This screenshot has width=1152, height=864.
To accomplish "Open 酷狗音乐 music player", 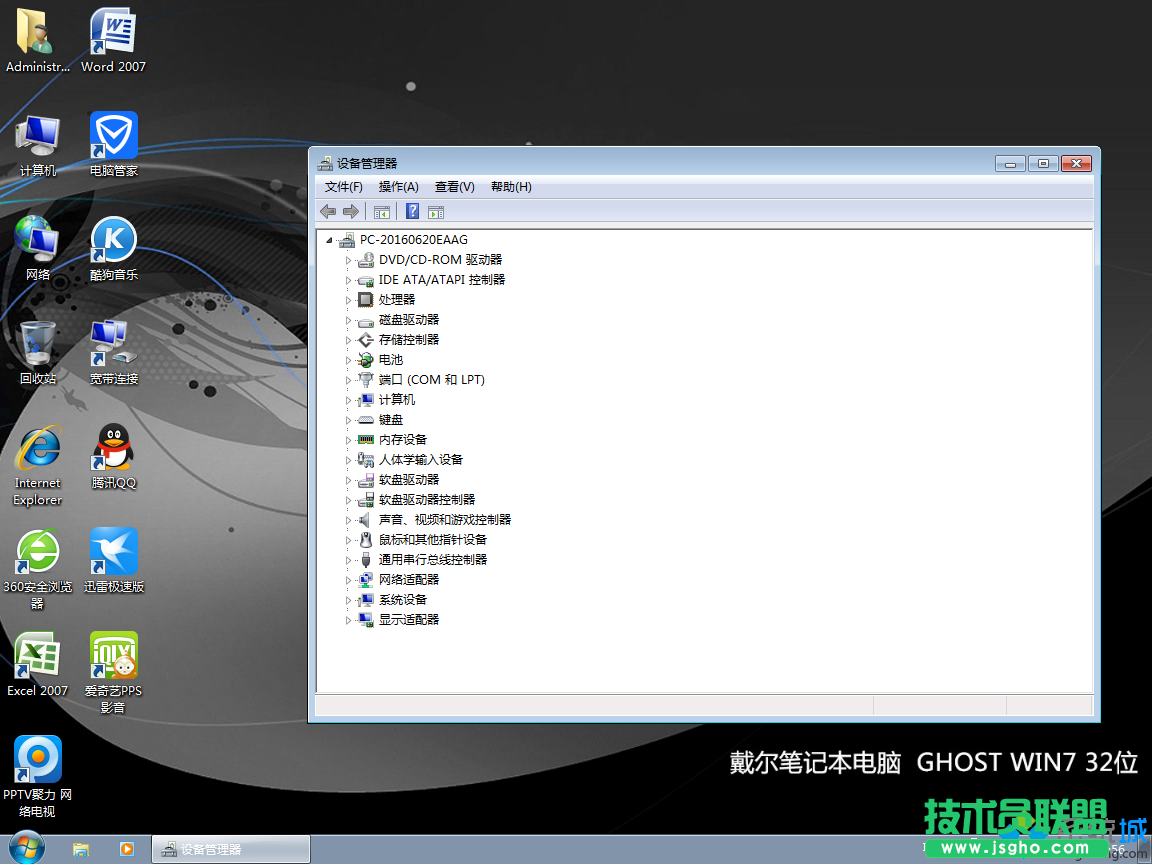I will 112,240.
